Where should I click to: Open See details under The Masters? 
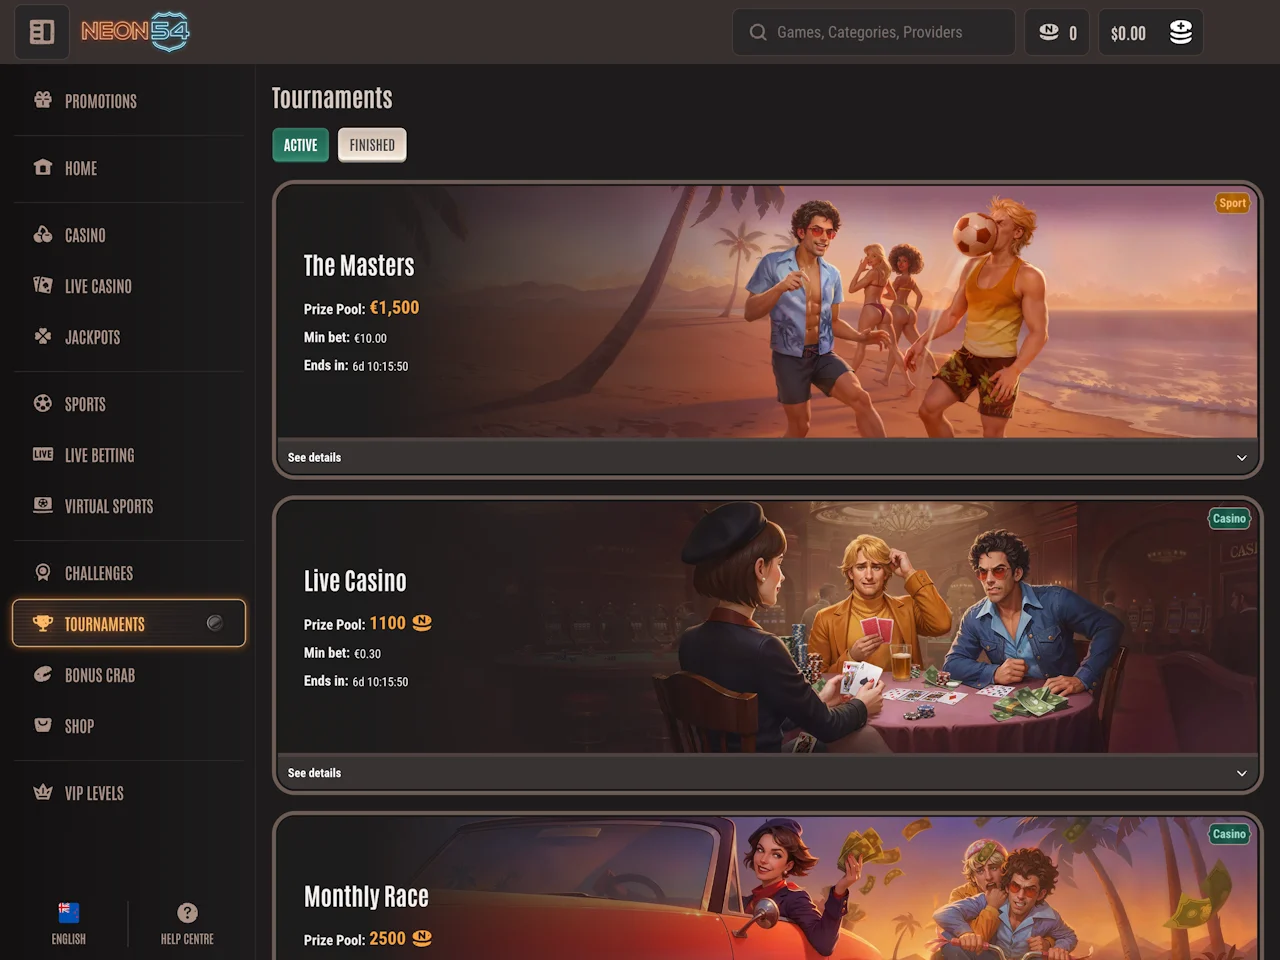(x=314, y=458)
